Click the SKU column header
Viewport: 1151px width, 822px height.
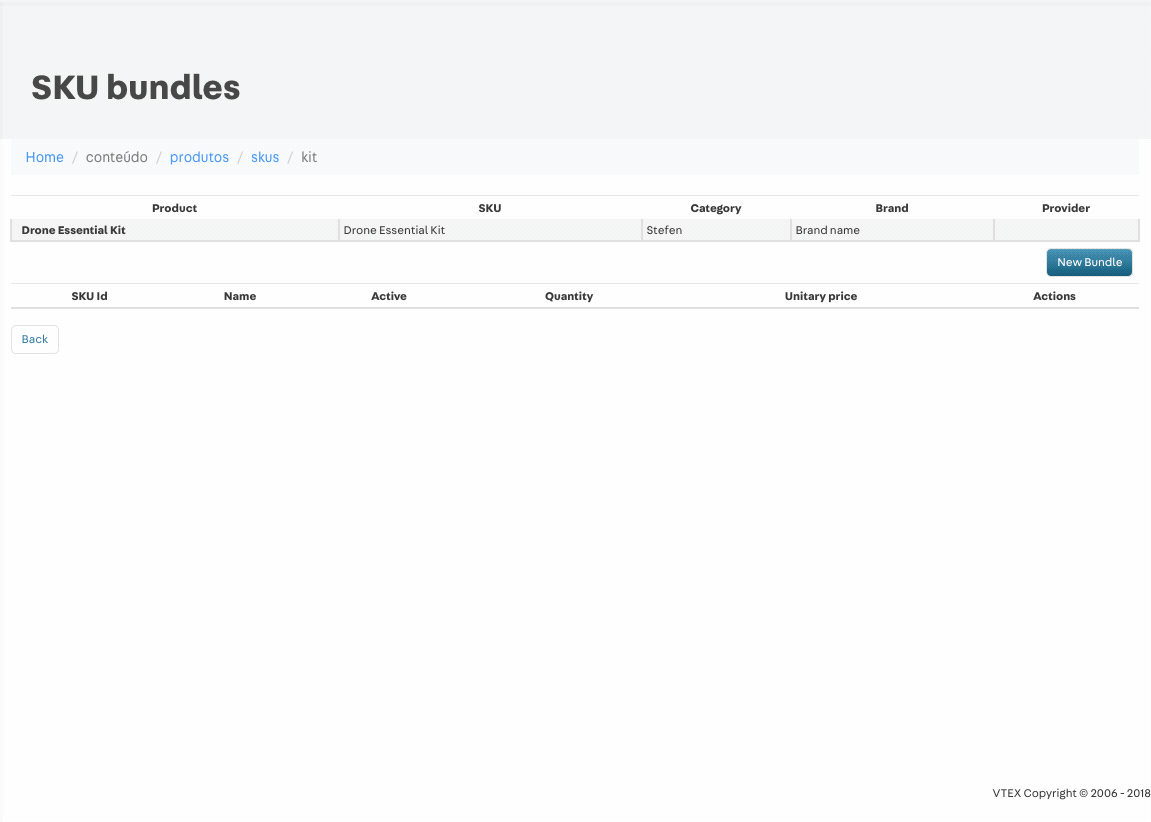(490, 208)
